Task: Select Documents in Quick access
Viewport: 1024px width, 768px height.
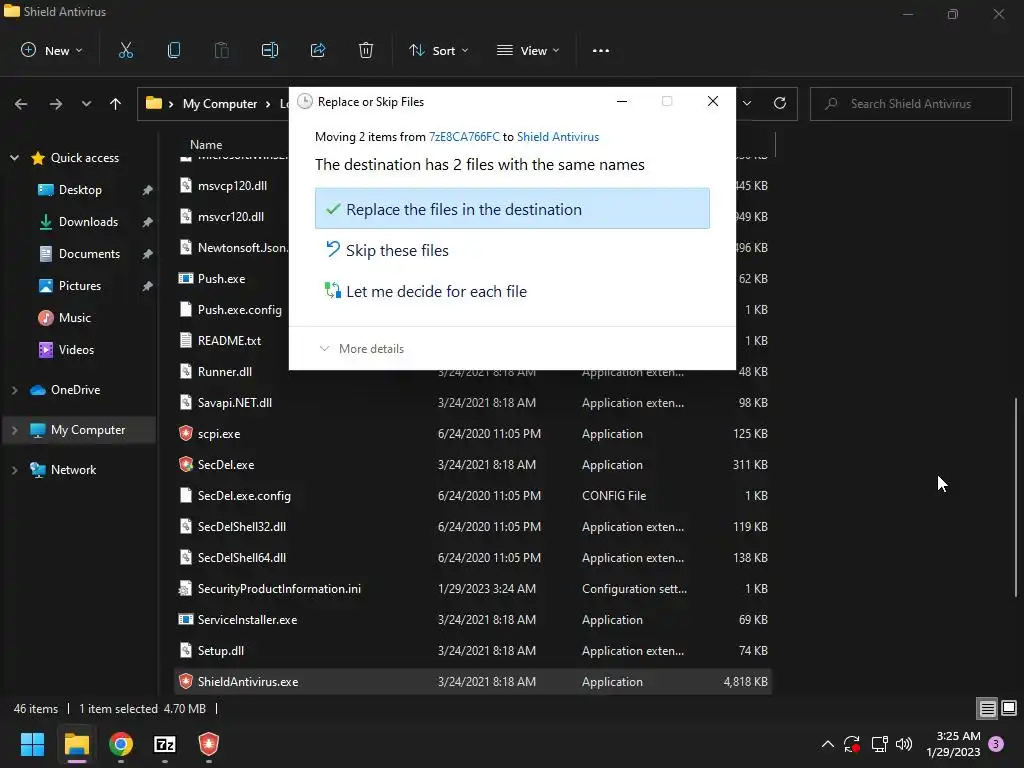Action: [x=89, y=254]
